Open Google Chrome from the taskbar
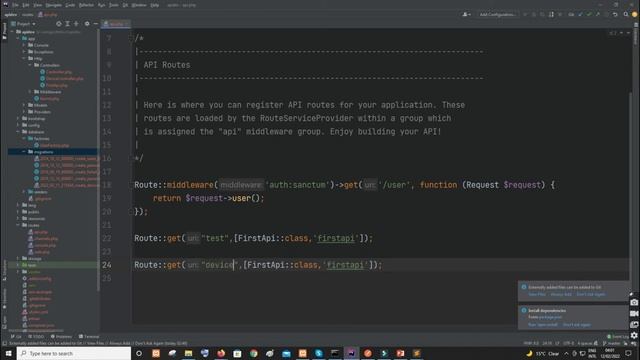The image size is (640, 360). [253, 353]
